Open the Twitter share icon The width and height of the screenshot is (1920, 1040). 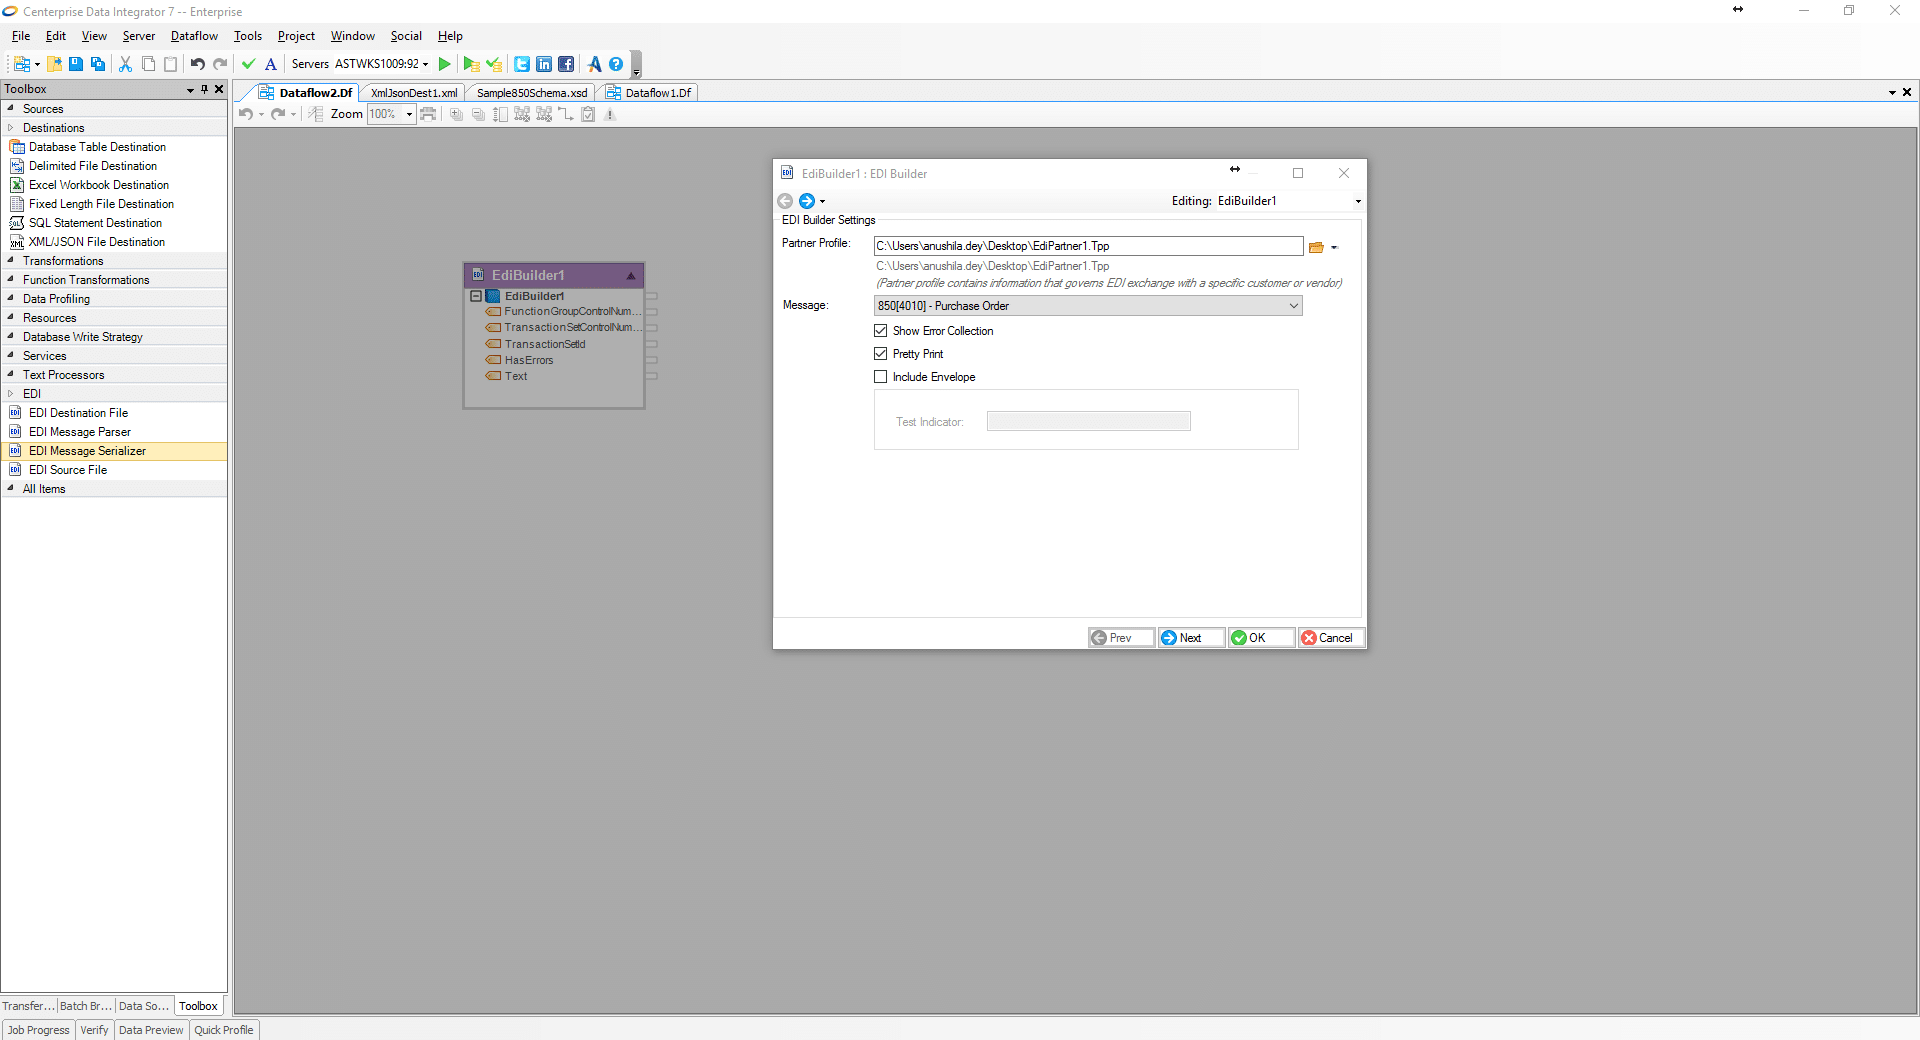pyautogui.click(x=522, y=64)
